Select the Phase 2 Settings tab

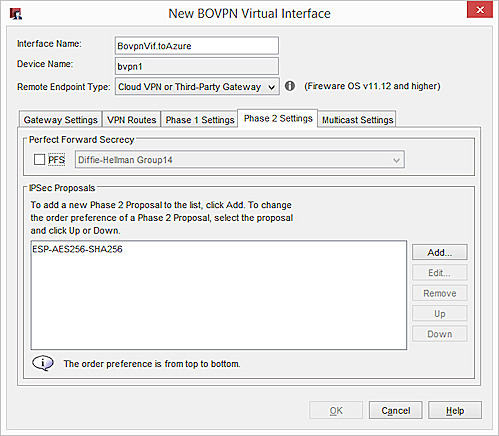278,118
